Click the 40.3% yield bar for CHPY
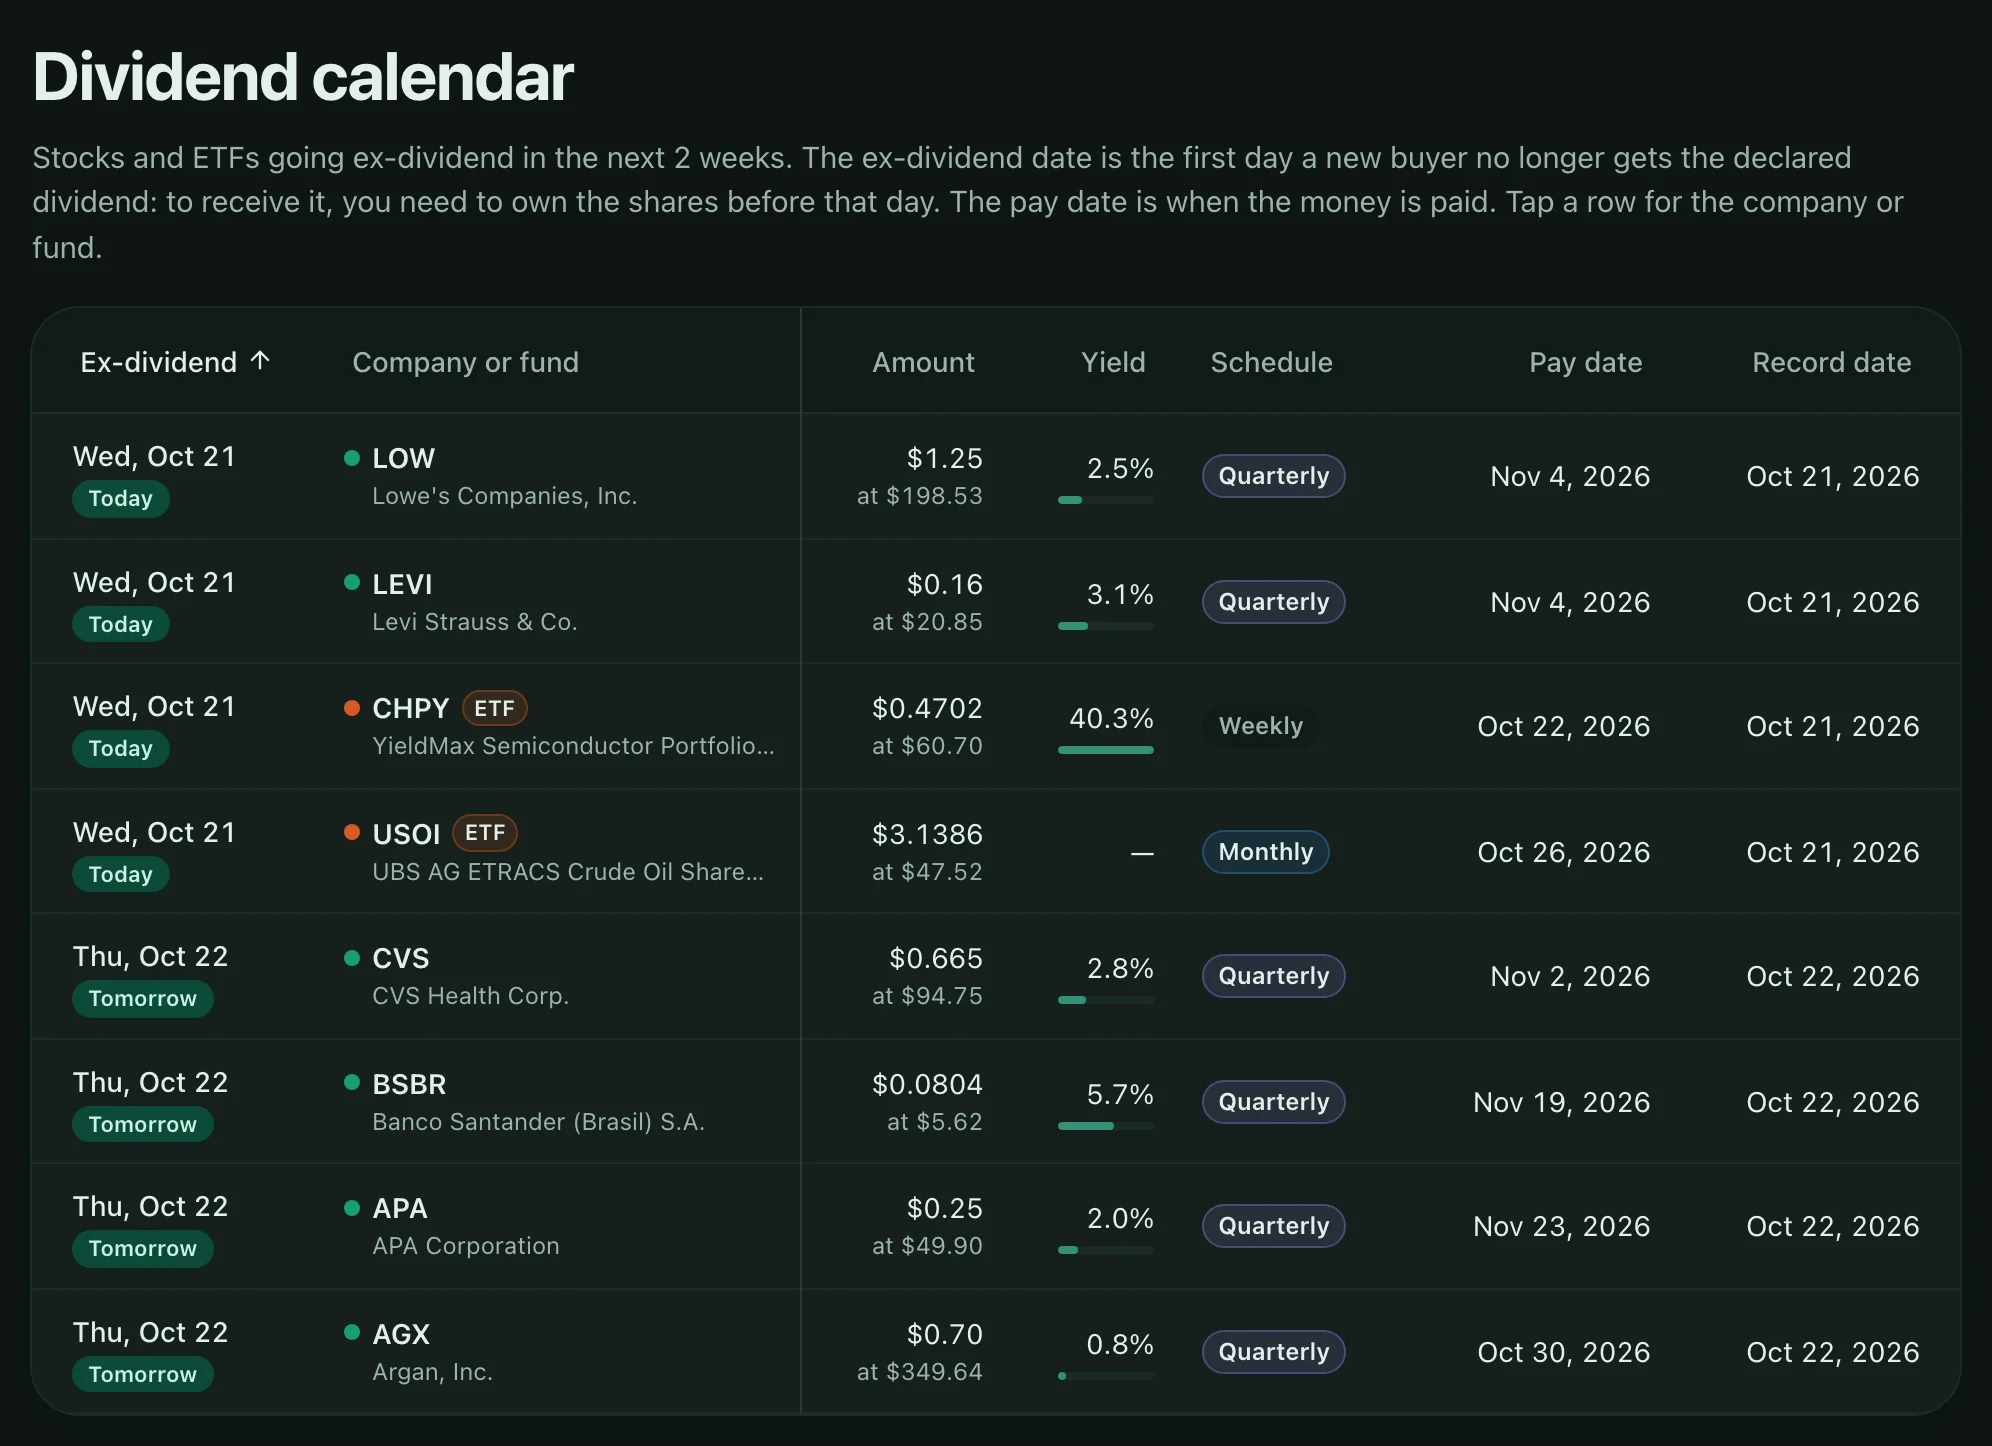 1106,750
